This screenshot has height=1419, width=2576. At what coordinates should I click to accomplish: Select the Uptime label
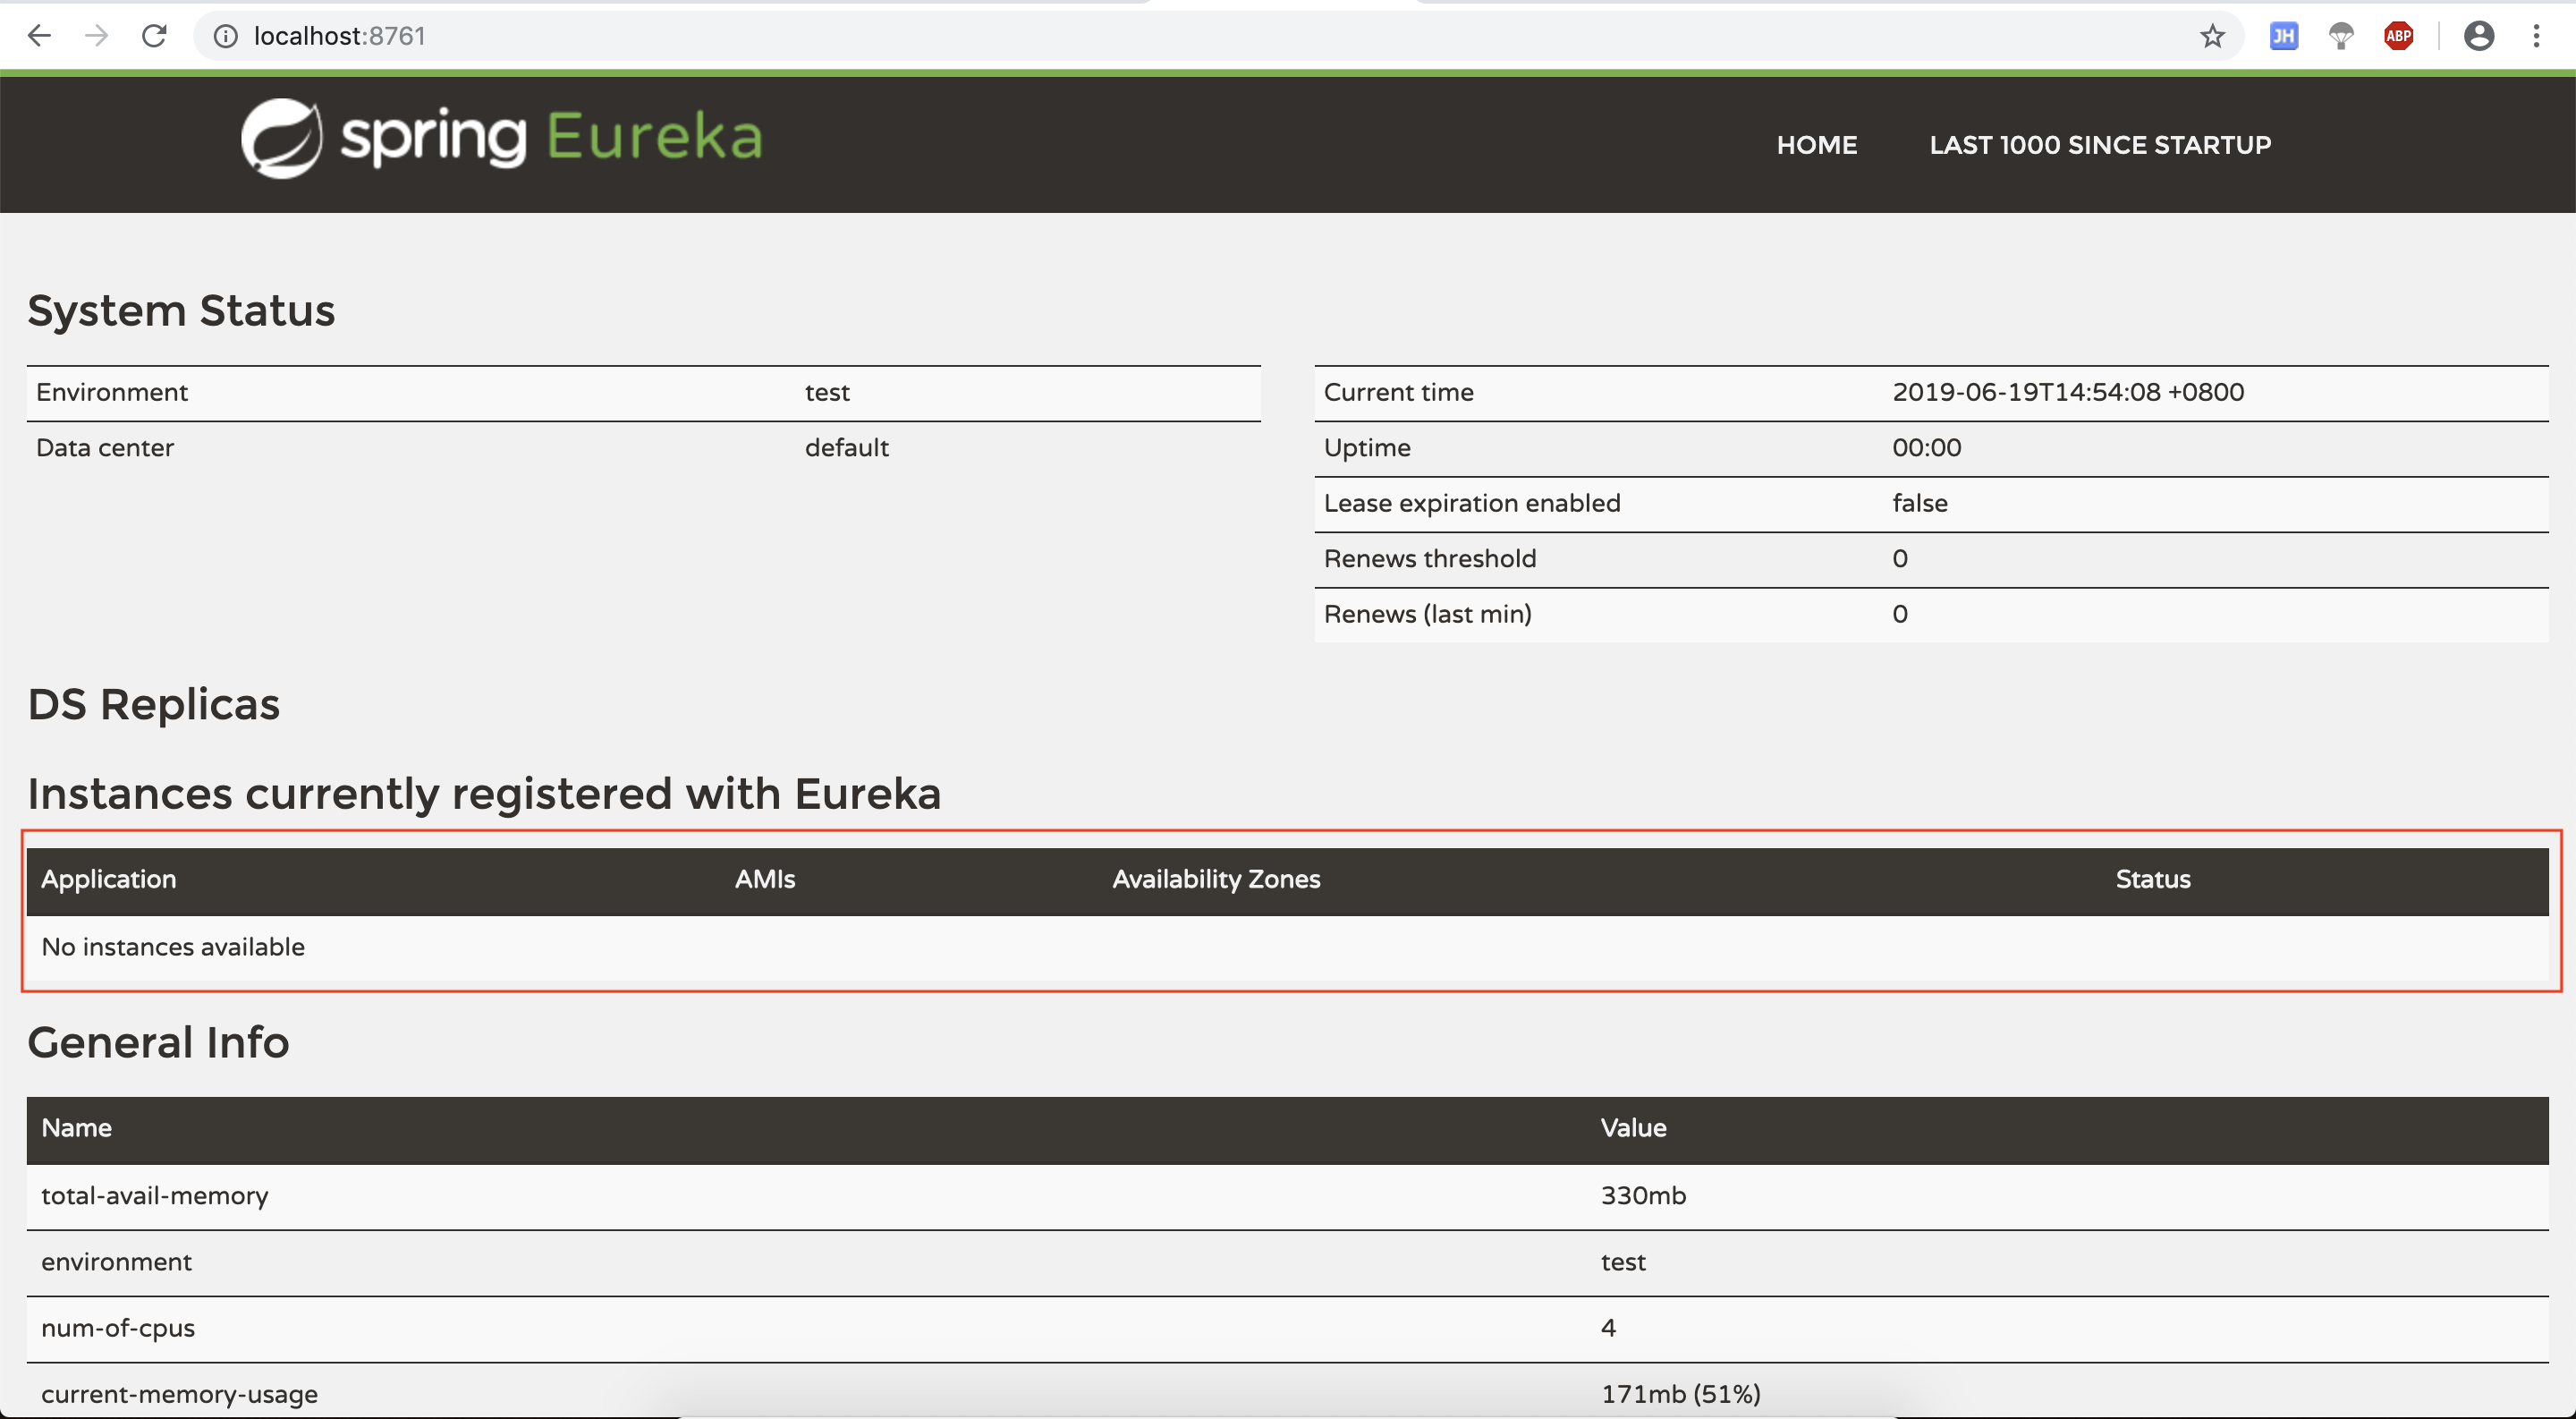point(1367,448)
